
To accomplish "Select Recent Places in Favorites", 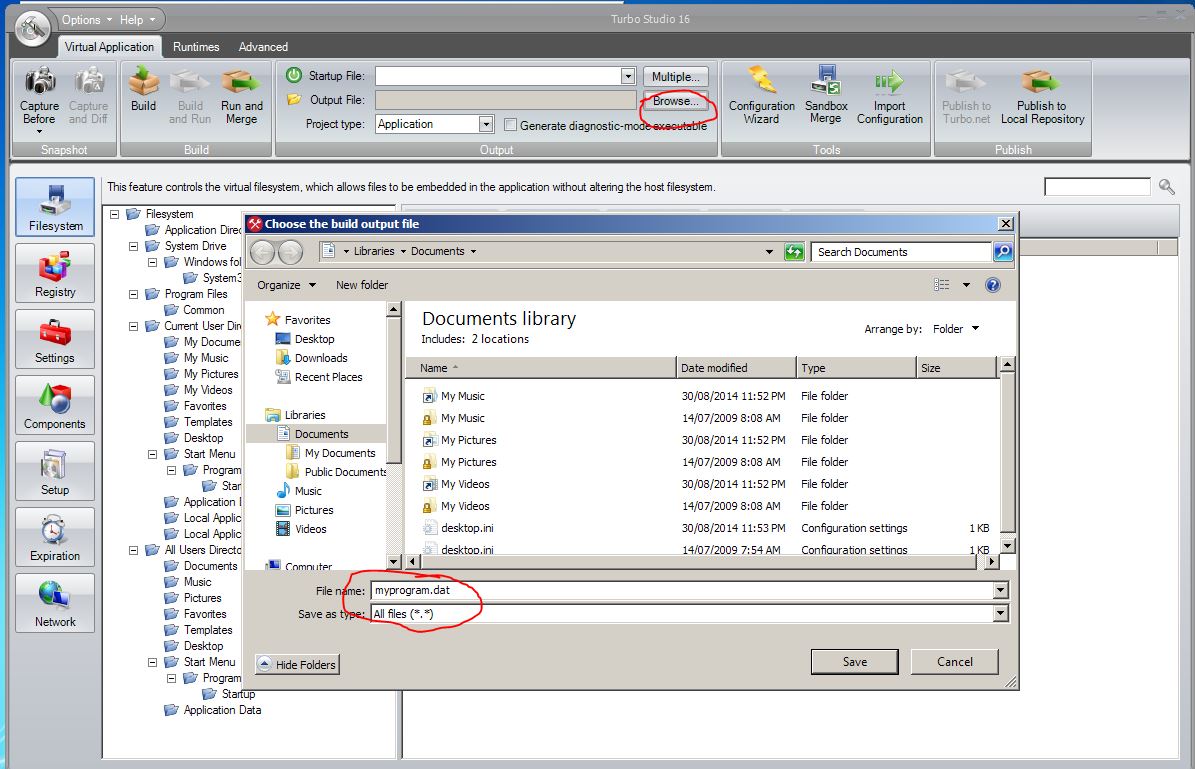I will [x=319, y=377].
